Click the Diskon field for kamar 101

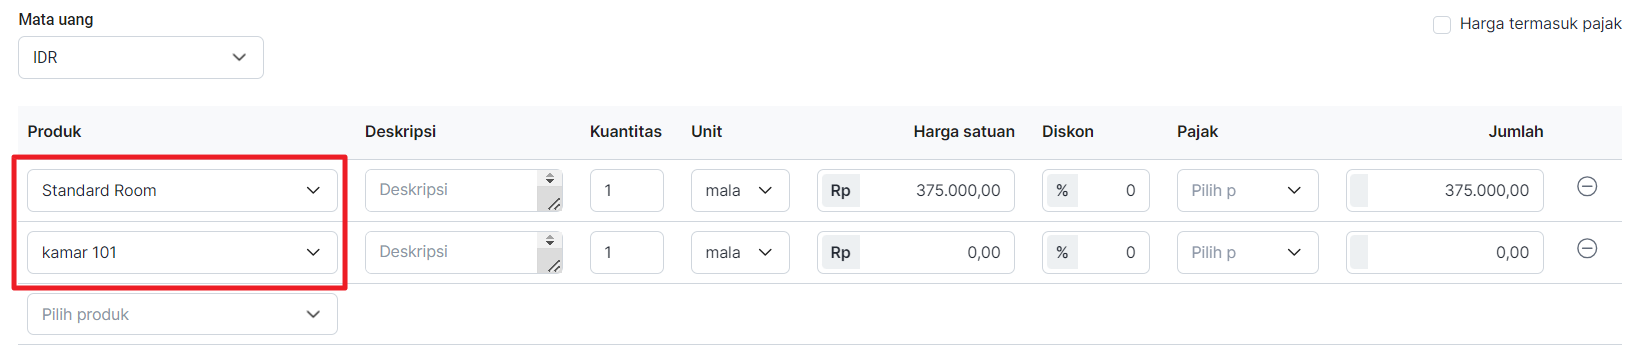1096,252
